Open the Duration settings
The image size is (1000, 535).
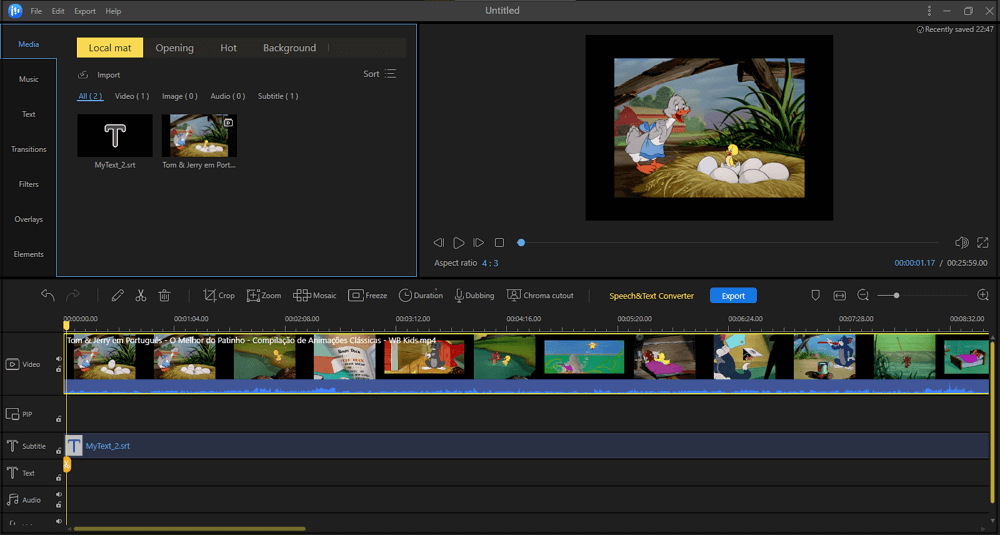click(420, 295)
